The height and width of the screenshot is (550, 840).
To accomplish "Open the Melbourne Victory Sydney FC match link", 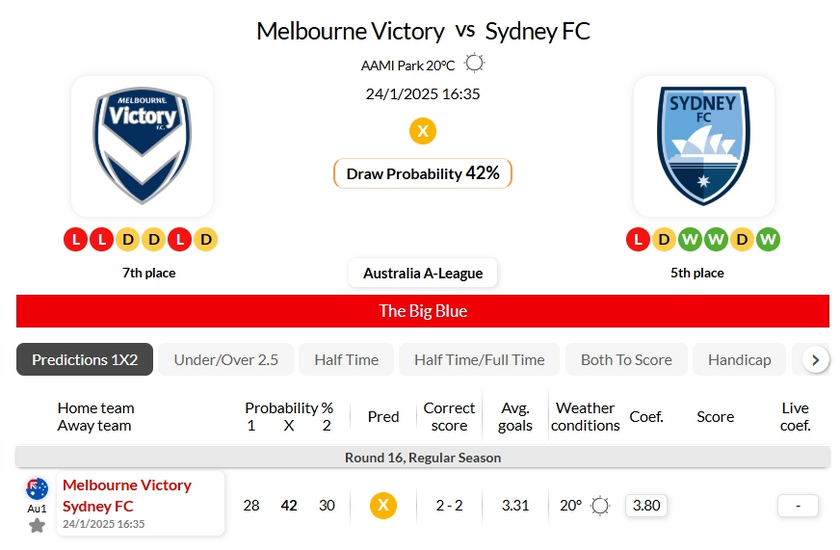I will (127, 494).
